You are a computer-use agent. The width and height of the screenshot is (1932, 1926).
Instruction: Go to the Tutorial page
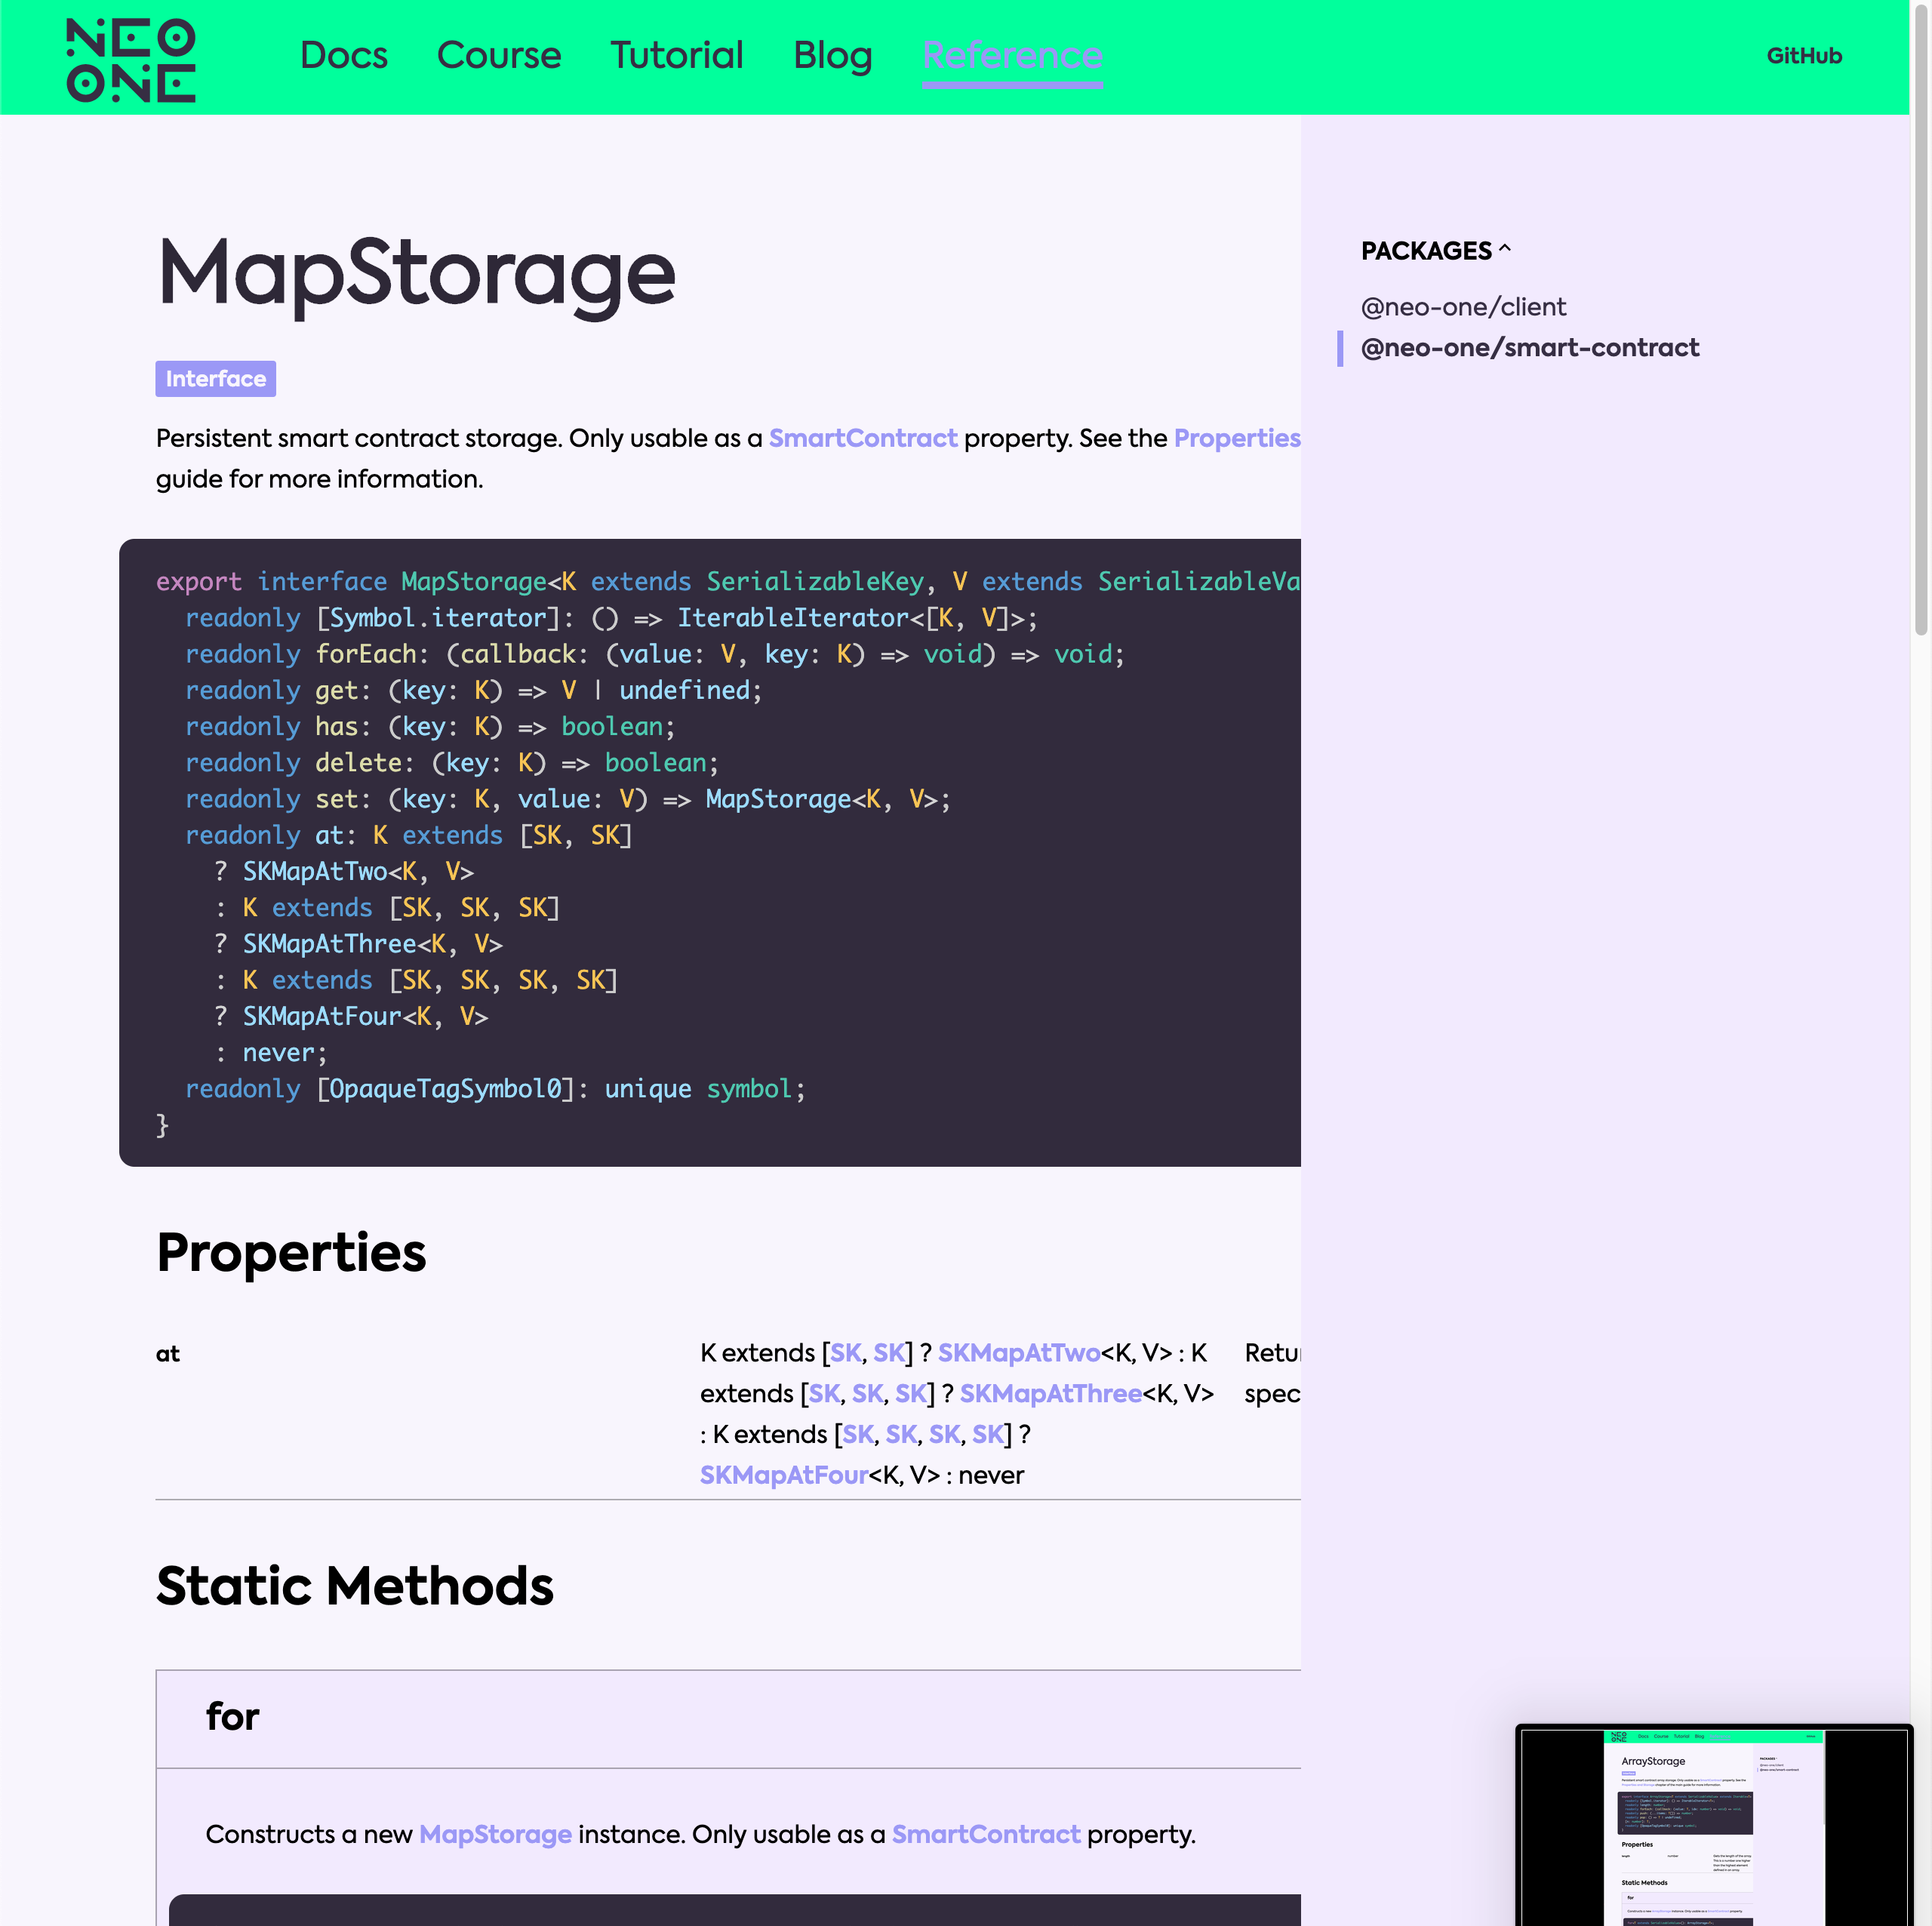coord(677,55)
